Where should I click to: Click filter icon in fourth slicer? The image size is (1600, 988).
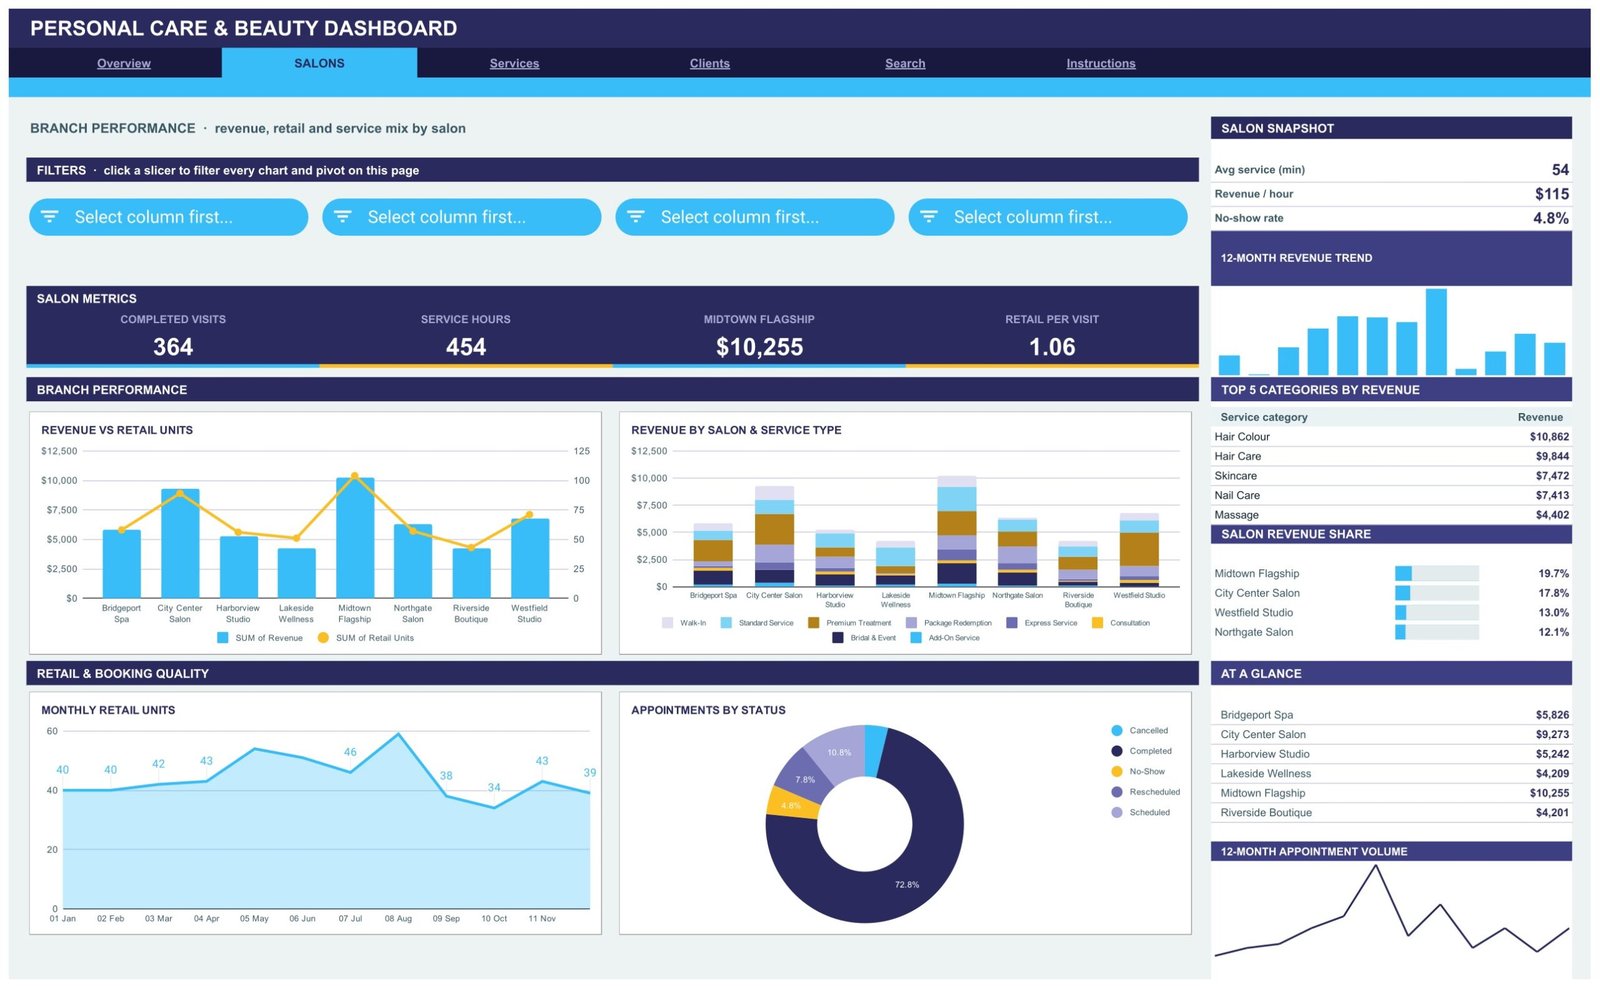coord(929,217)
